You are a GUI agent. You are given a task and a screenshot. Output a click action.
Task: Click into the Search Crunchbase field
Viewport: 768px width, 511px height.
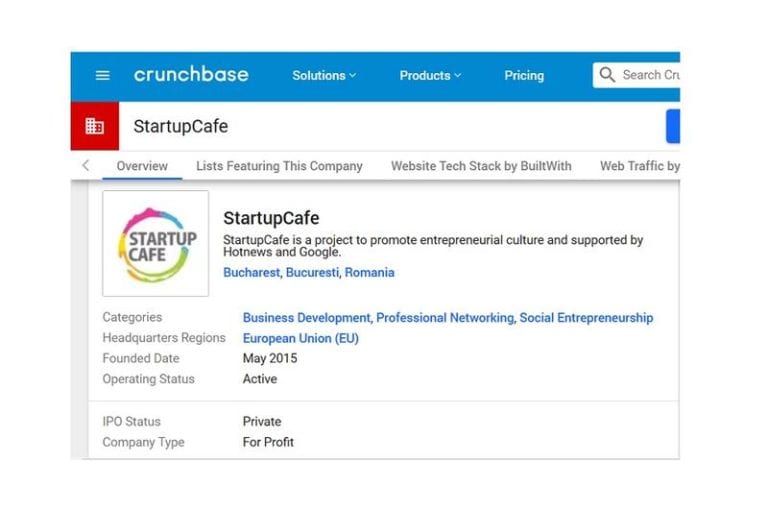(x=650, y=75)
